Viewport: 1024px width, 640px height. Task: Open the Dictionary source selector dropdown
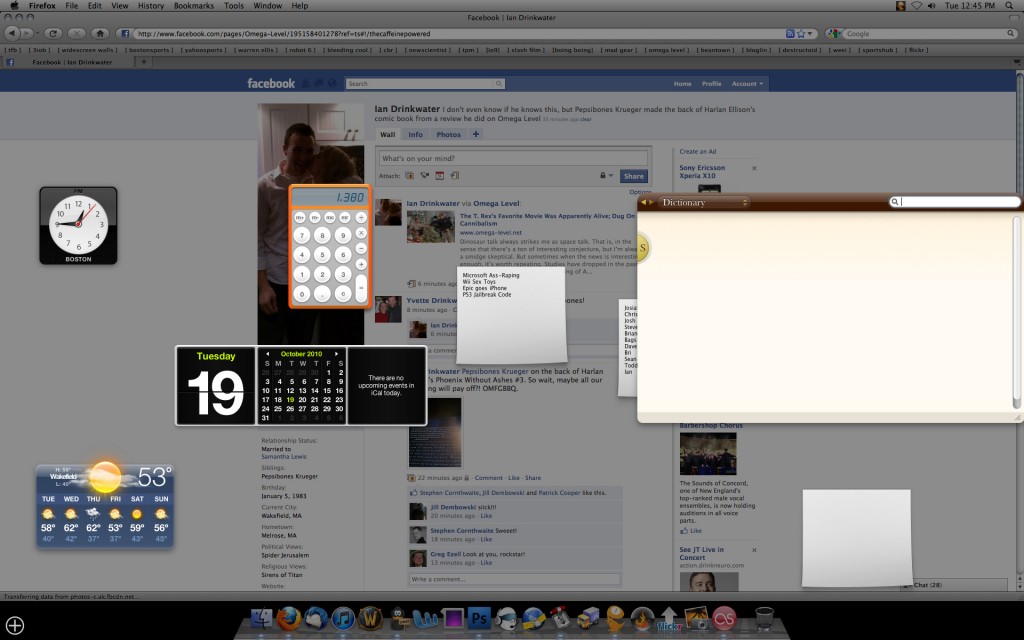[703, 202]
